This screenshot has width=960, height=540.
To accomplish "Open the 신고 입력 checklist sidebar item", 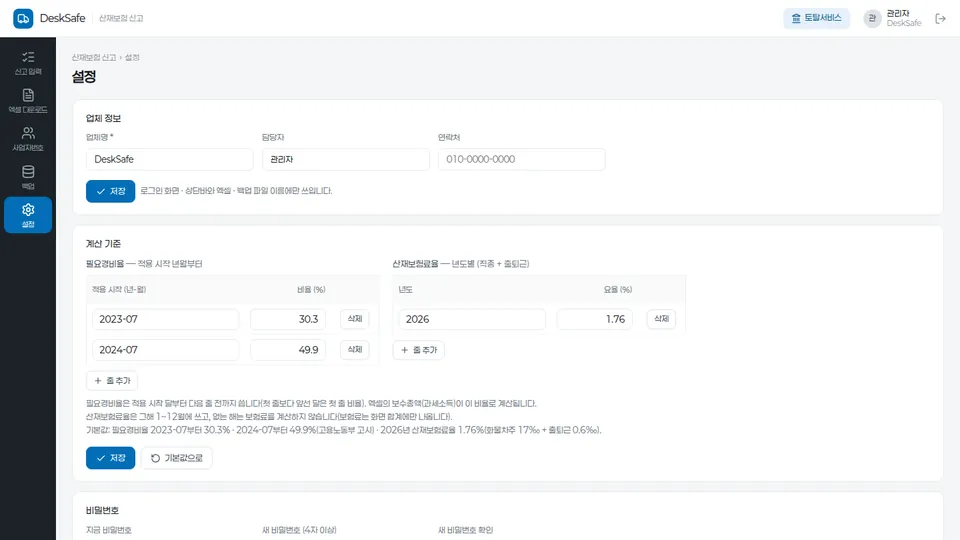I will click(28, 64).
